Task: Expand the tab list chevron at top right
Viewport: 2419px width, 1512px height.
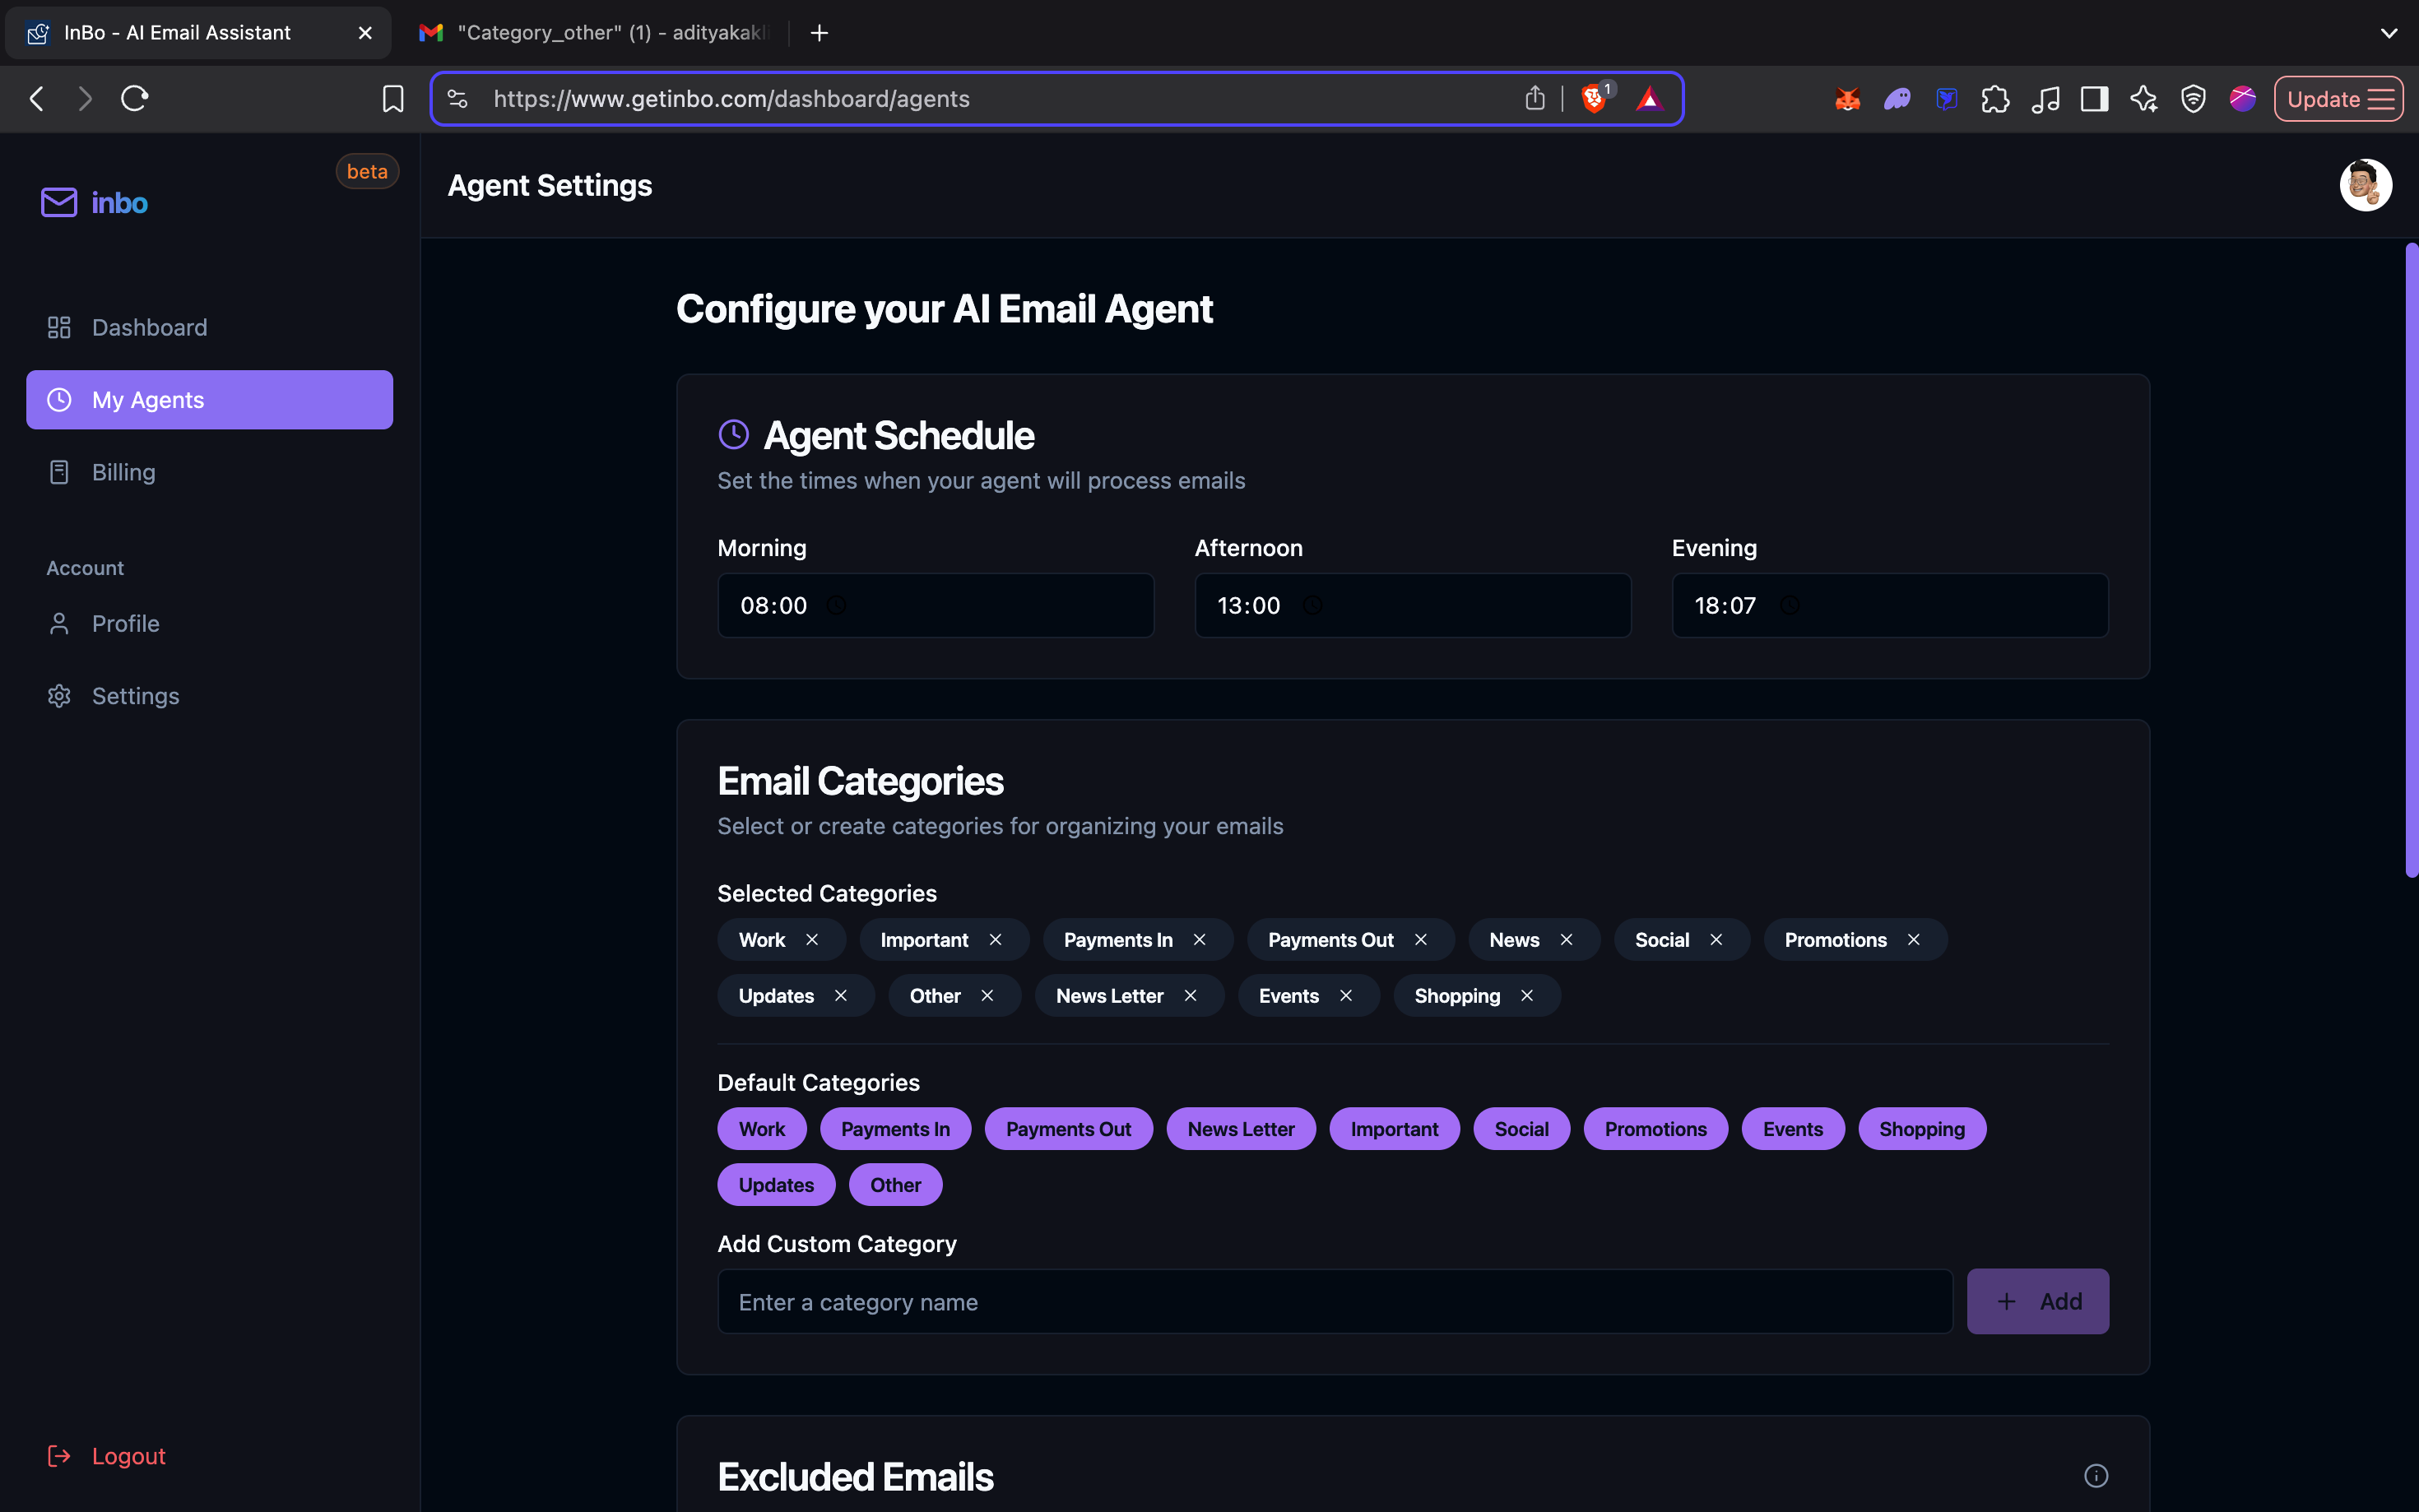Action: (2388, 33)
